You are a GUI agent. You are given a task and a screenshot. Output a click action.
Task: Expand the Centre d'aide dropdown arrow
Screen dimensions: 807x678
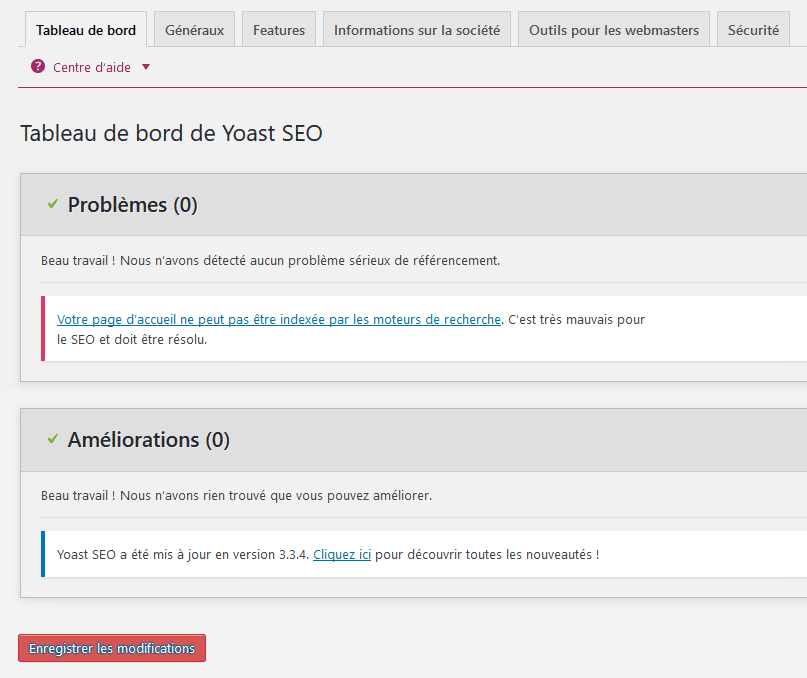click(146, 67)
